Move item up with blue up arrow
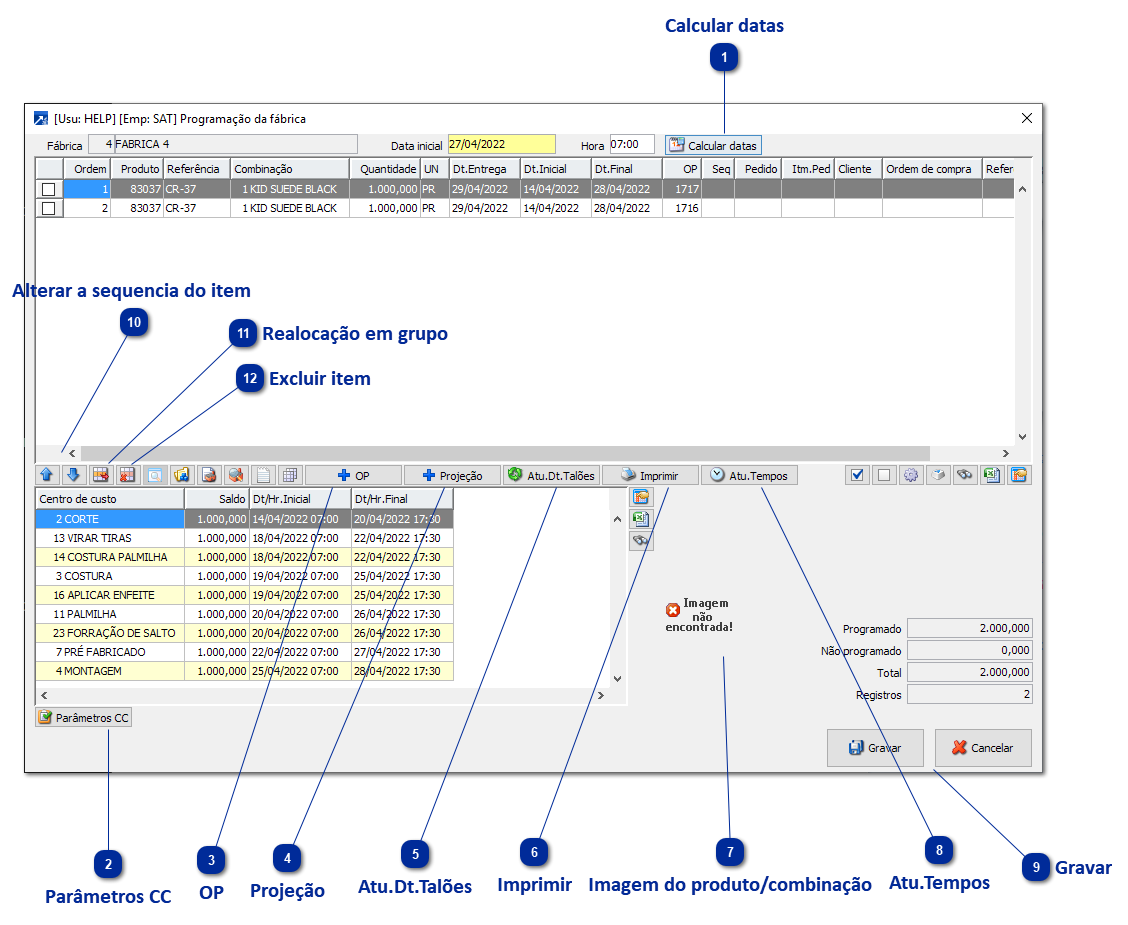Screen dimensions: 1128x925 click(47, 475)
